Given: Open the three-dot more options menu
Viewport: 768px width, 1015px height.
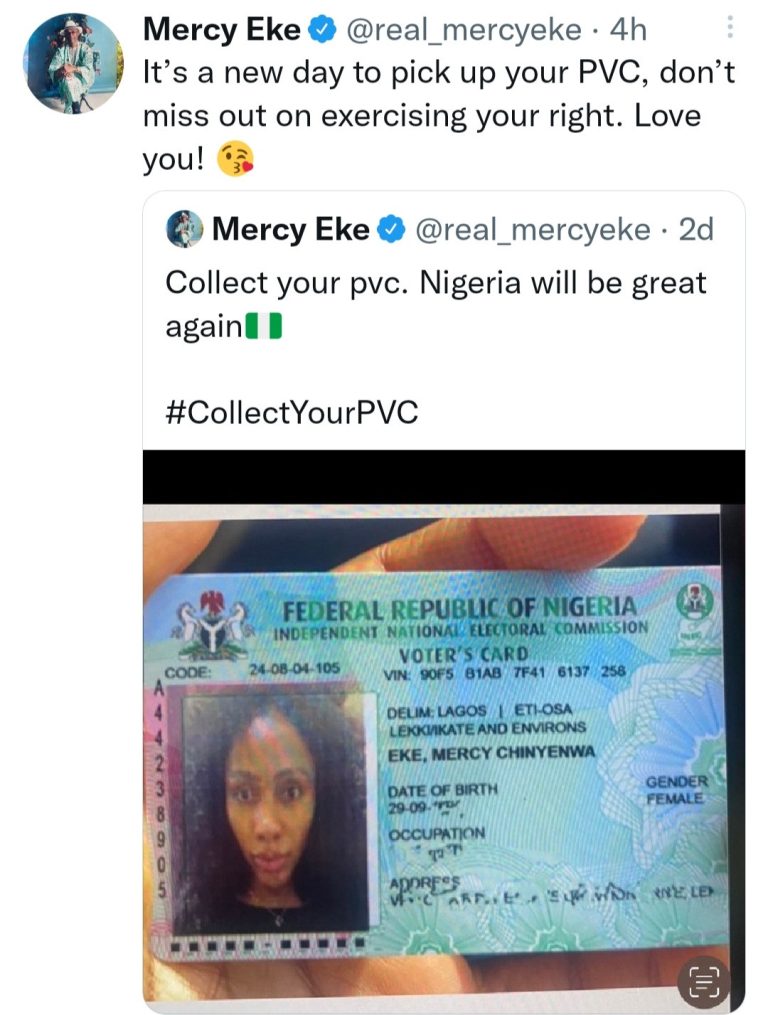Looking at the screenshot, I should (x=731, y=28).
